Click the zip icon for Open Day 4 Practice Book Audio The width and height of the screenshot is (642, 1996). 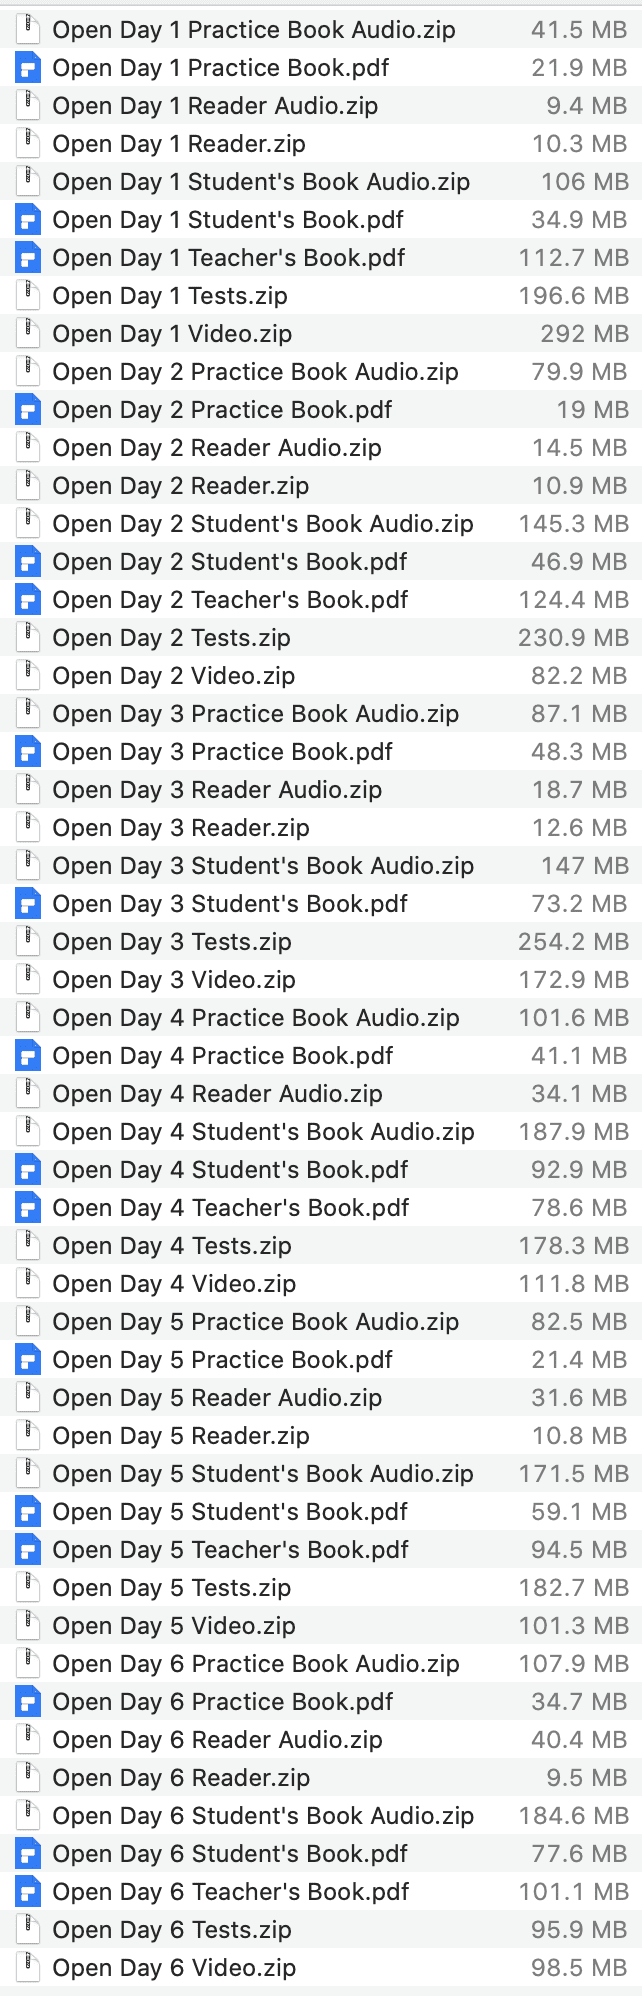pyautogui.click(x=27, y=1017)
